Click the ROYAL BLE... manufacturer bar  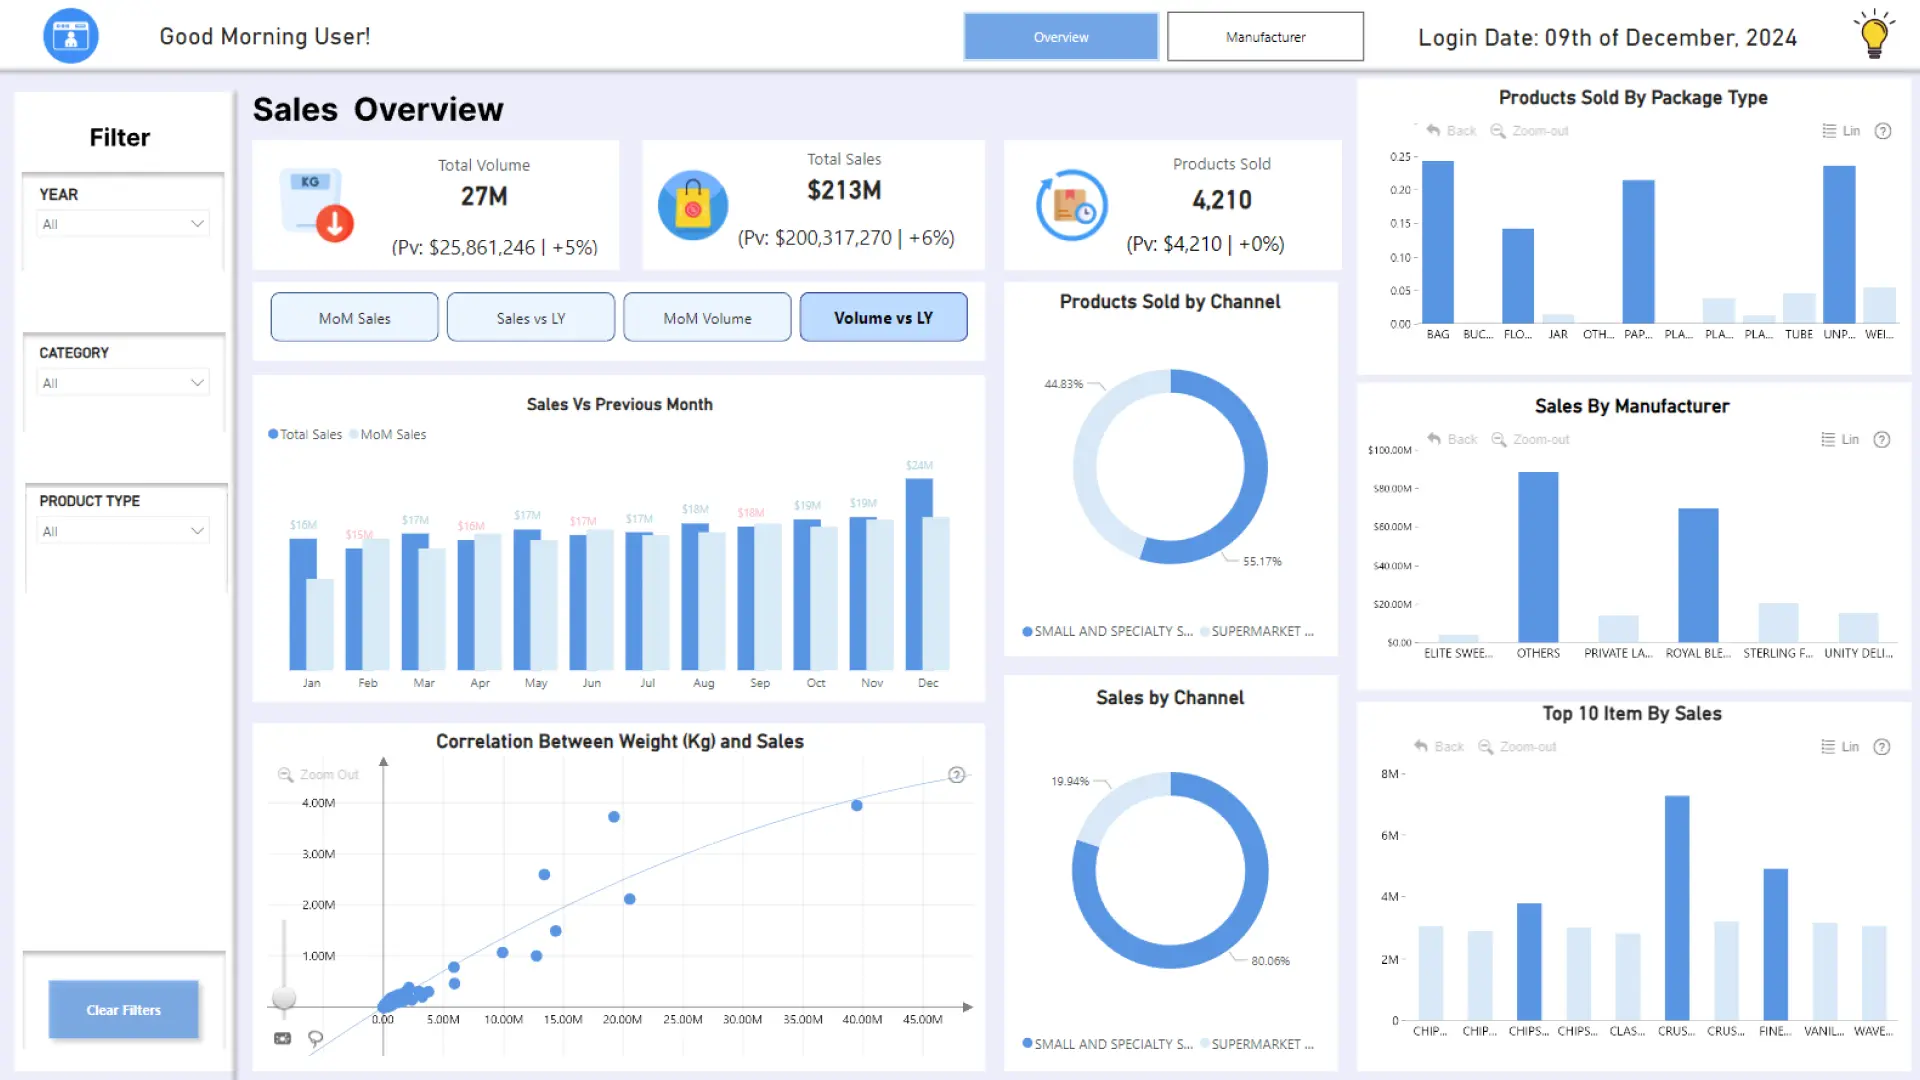(x=1698, y=575)
